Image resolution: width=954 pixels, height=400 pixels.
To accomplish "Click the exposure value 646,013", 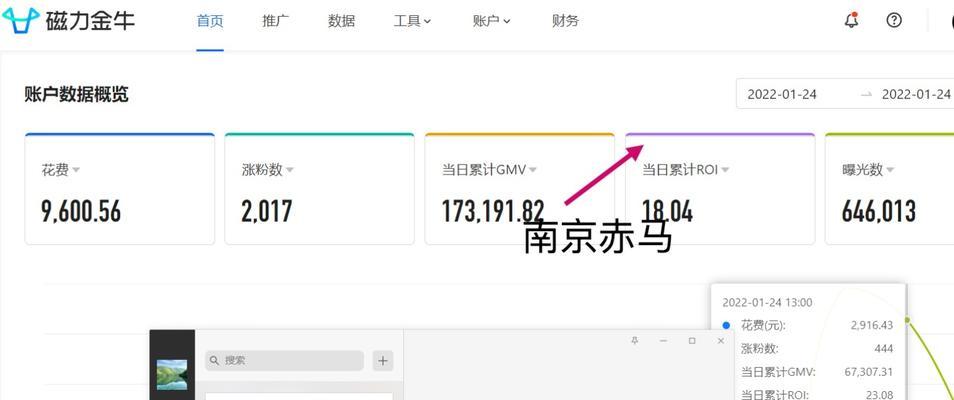I will pyautogui.click(x=879, y=211).
